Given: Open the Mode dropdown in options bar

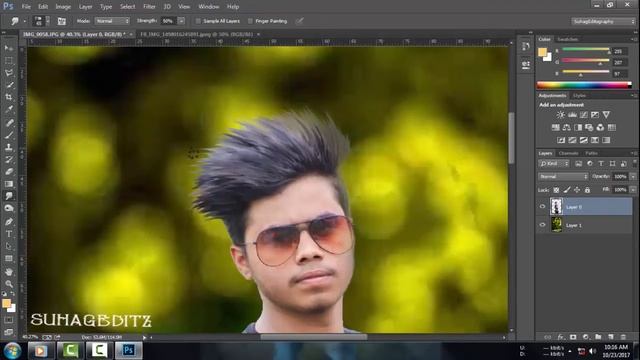Looking at the screenshot, I should 112,21.
